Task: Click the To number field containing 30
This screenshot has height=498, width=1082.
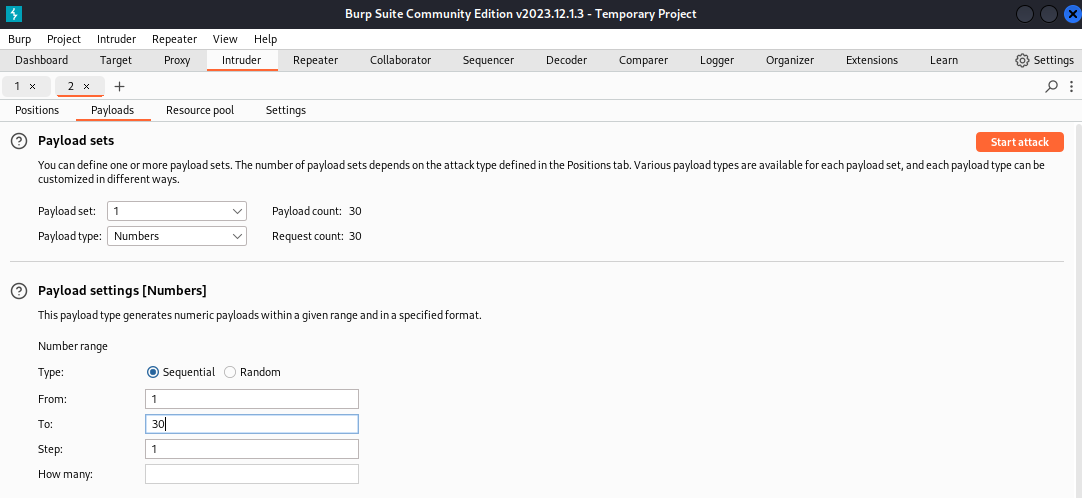Action: (252, 424)
